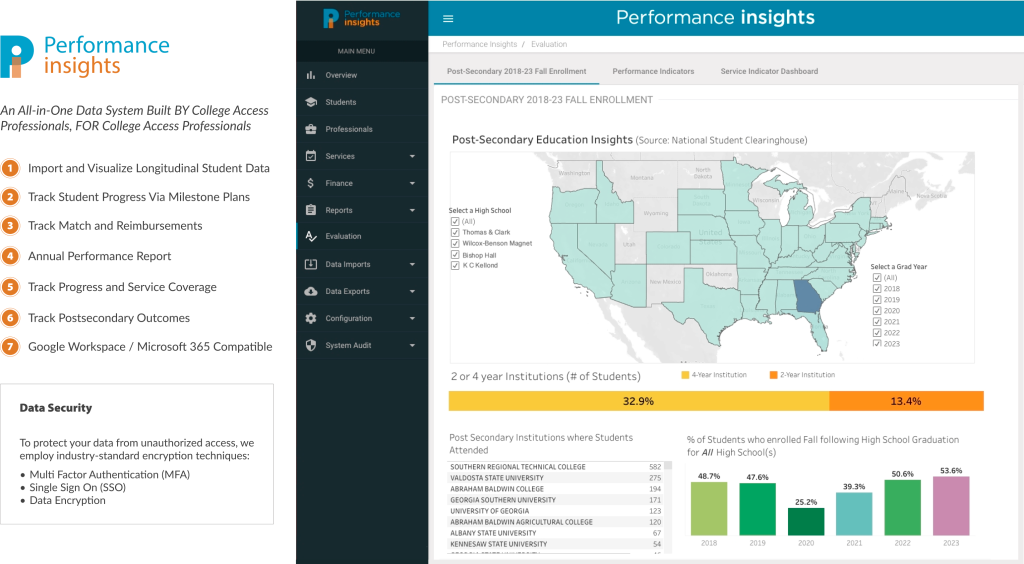Click the 32.9% yellow bar segment
1024x564 pixels.
click(639, 401)
